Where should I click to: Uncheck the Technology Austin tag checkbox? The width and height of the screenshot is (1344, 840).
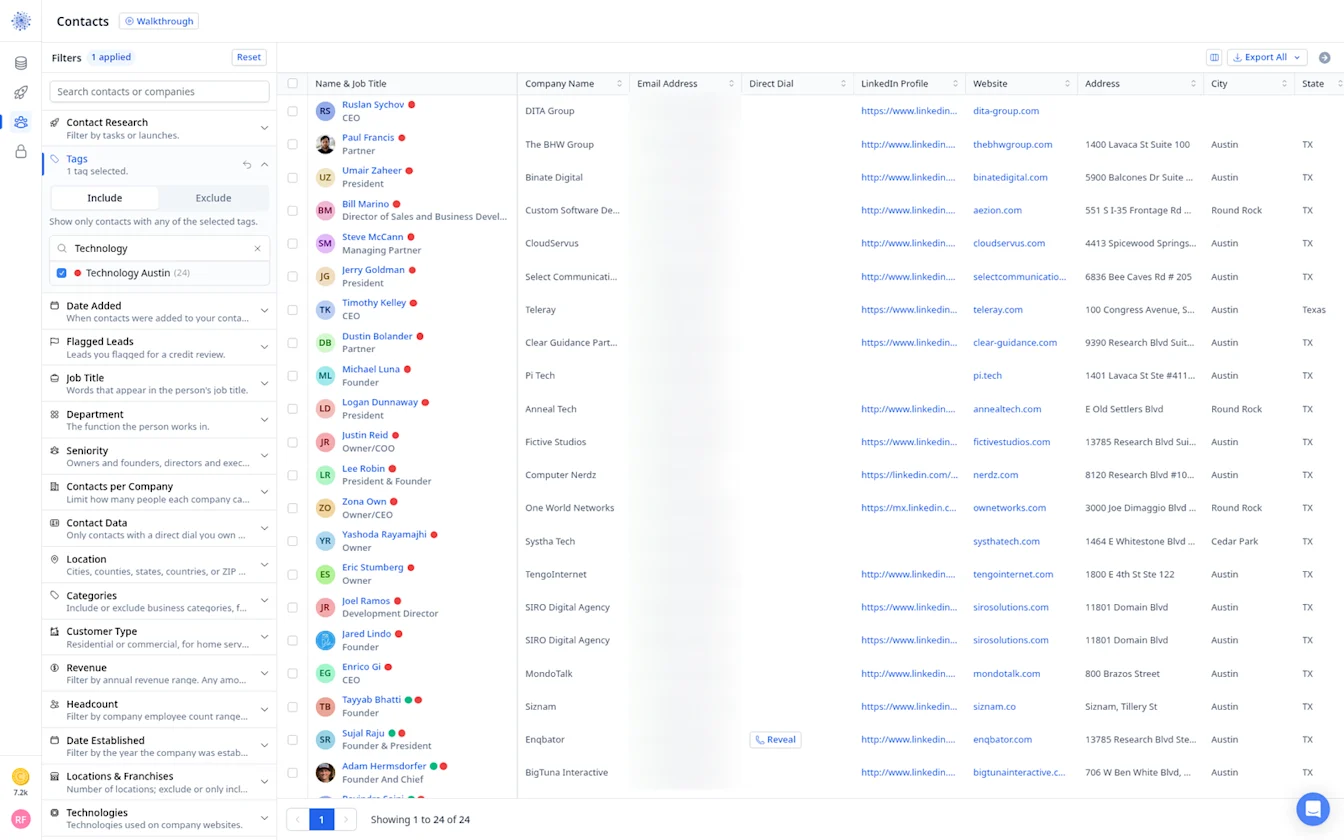tap(62, 273)
